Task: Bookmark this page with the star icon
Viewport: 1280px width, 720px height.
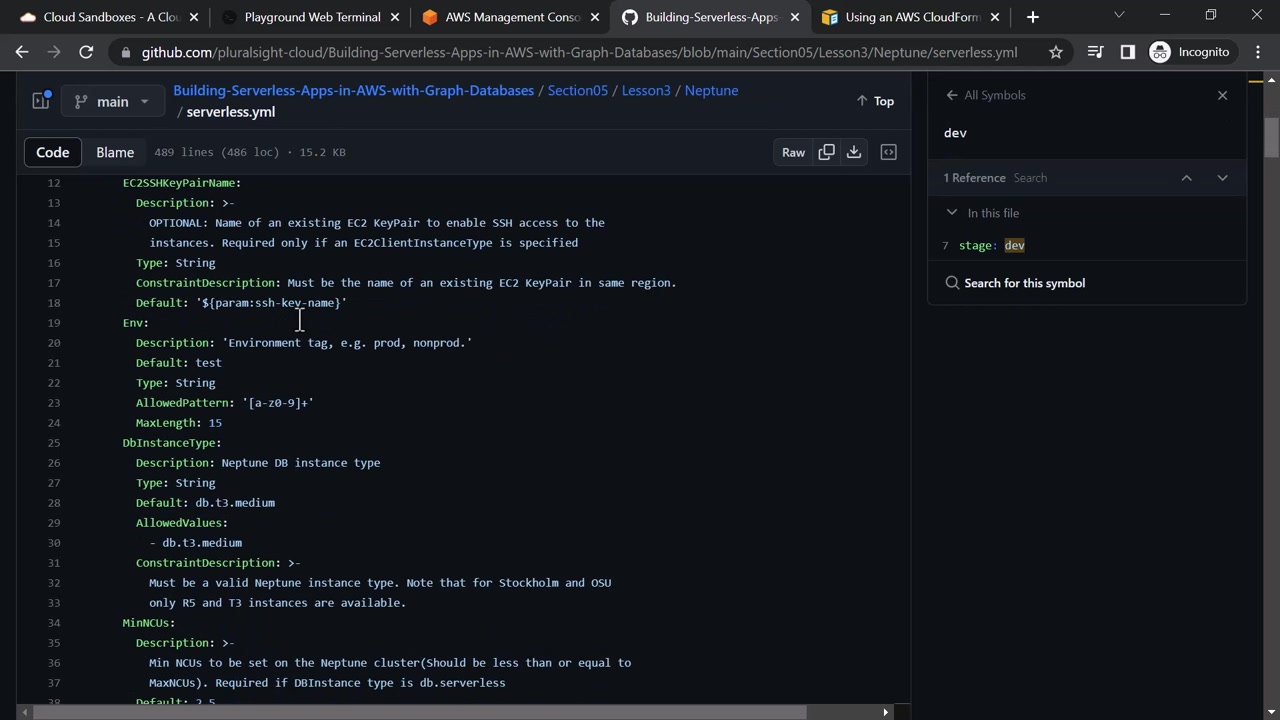Action: (x=1055, y=52)
